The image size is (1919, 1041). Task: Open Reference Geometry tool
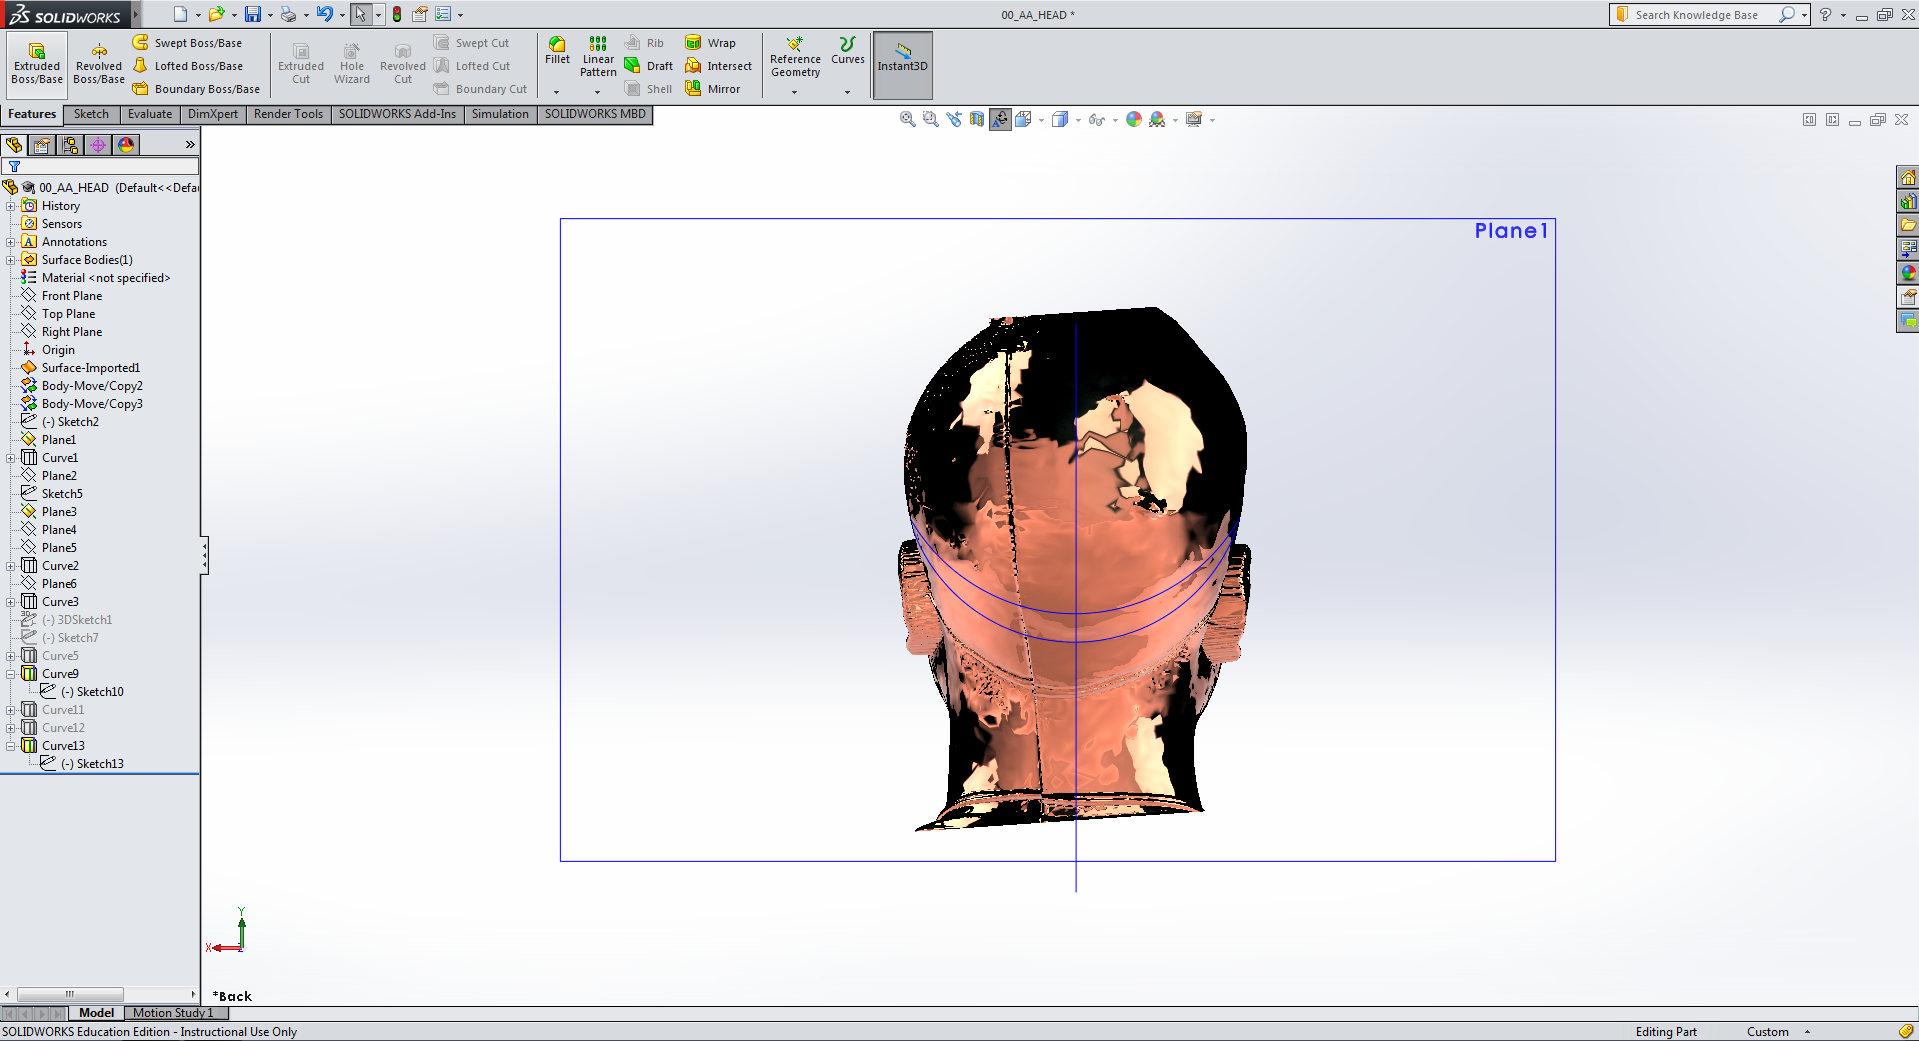(795, 58)
